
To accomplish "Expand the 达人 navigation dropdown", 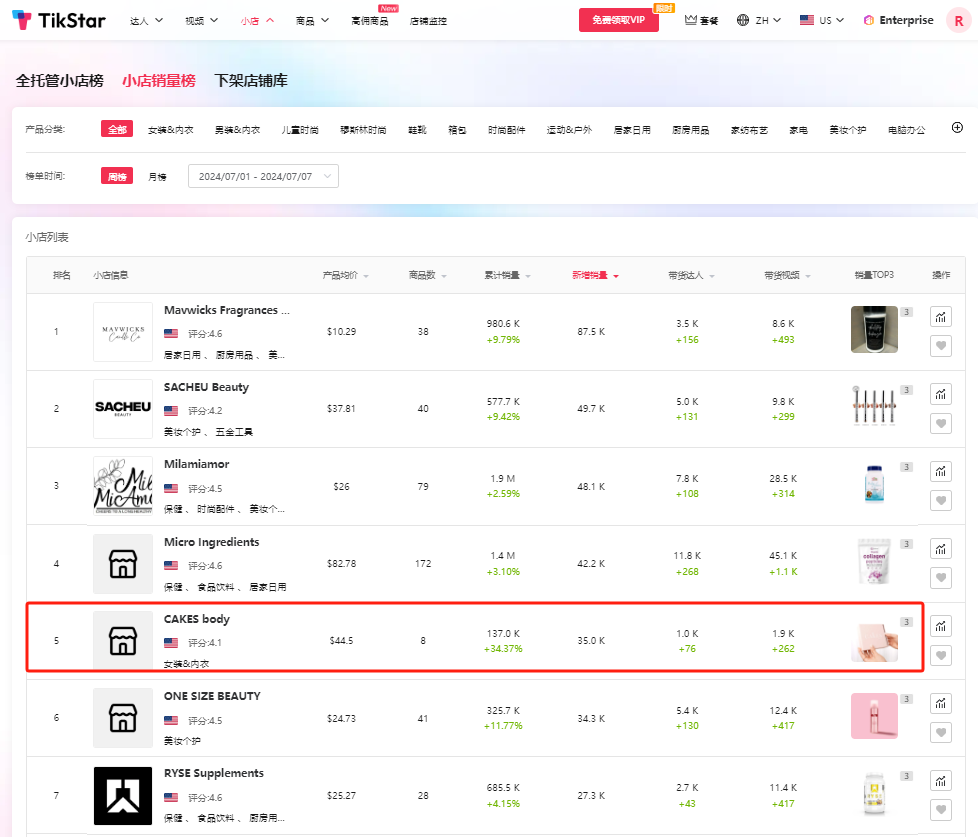I will pyautogui.click(x=147, y=21).
